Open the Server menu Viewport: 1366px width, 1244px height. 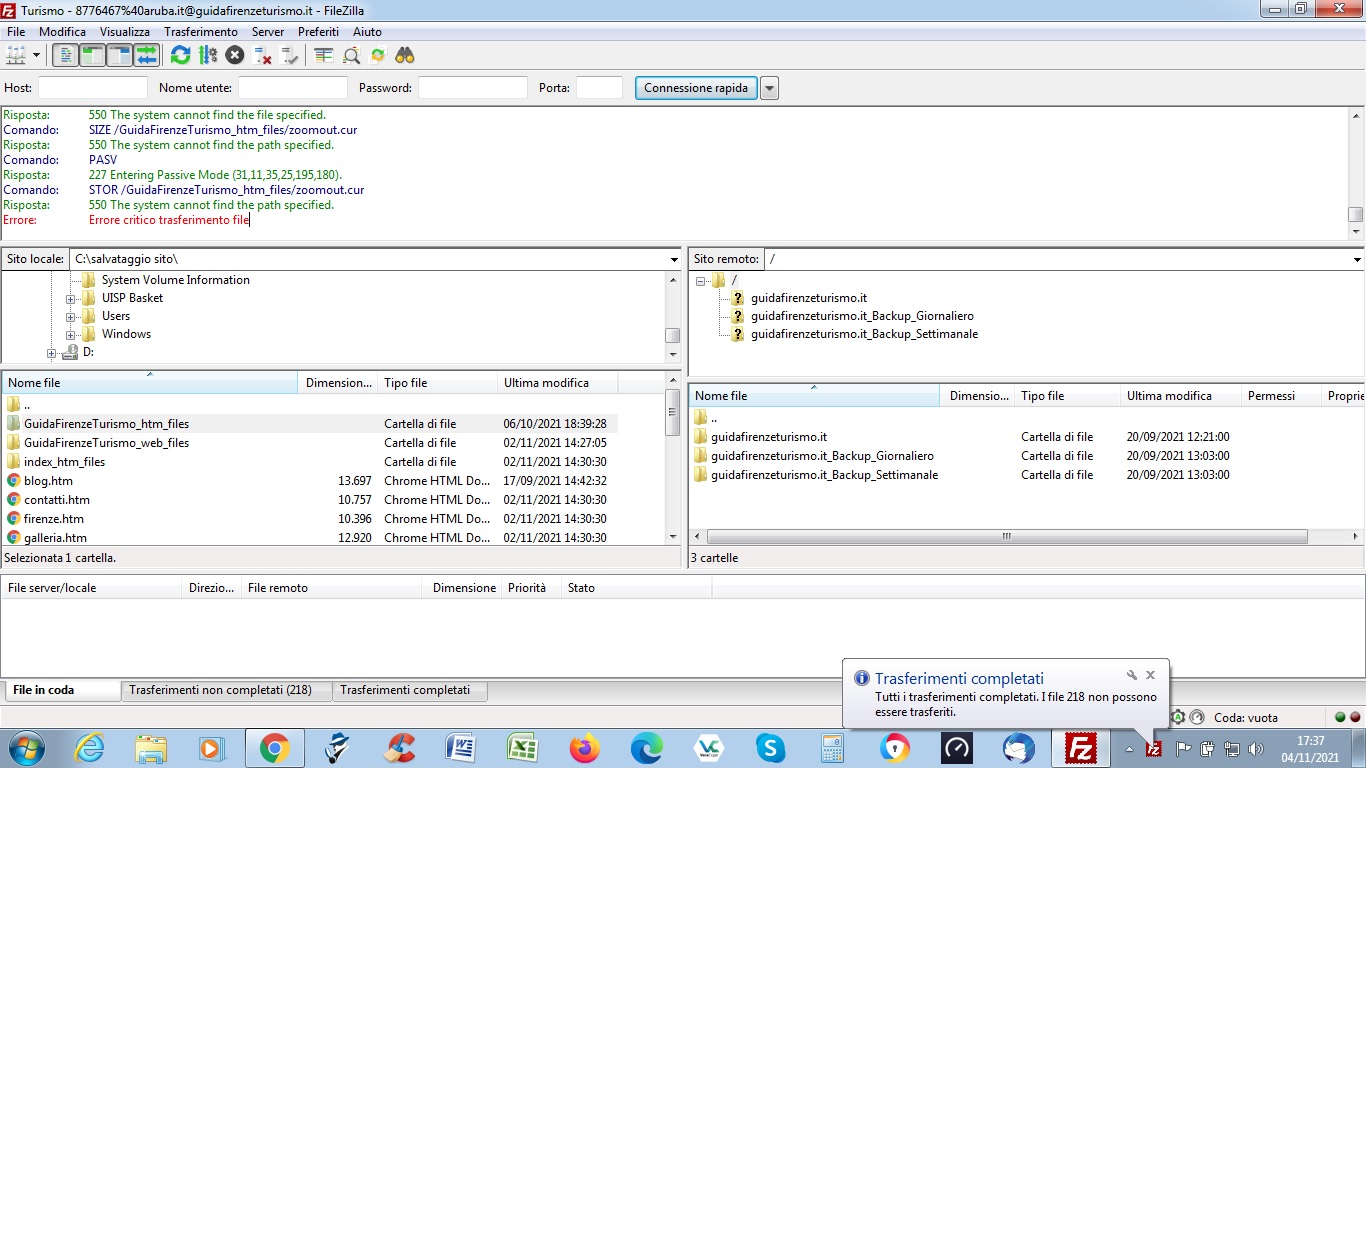[268, 32]
